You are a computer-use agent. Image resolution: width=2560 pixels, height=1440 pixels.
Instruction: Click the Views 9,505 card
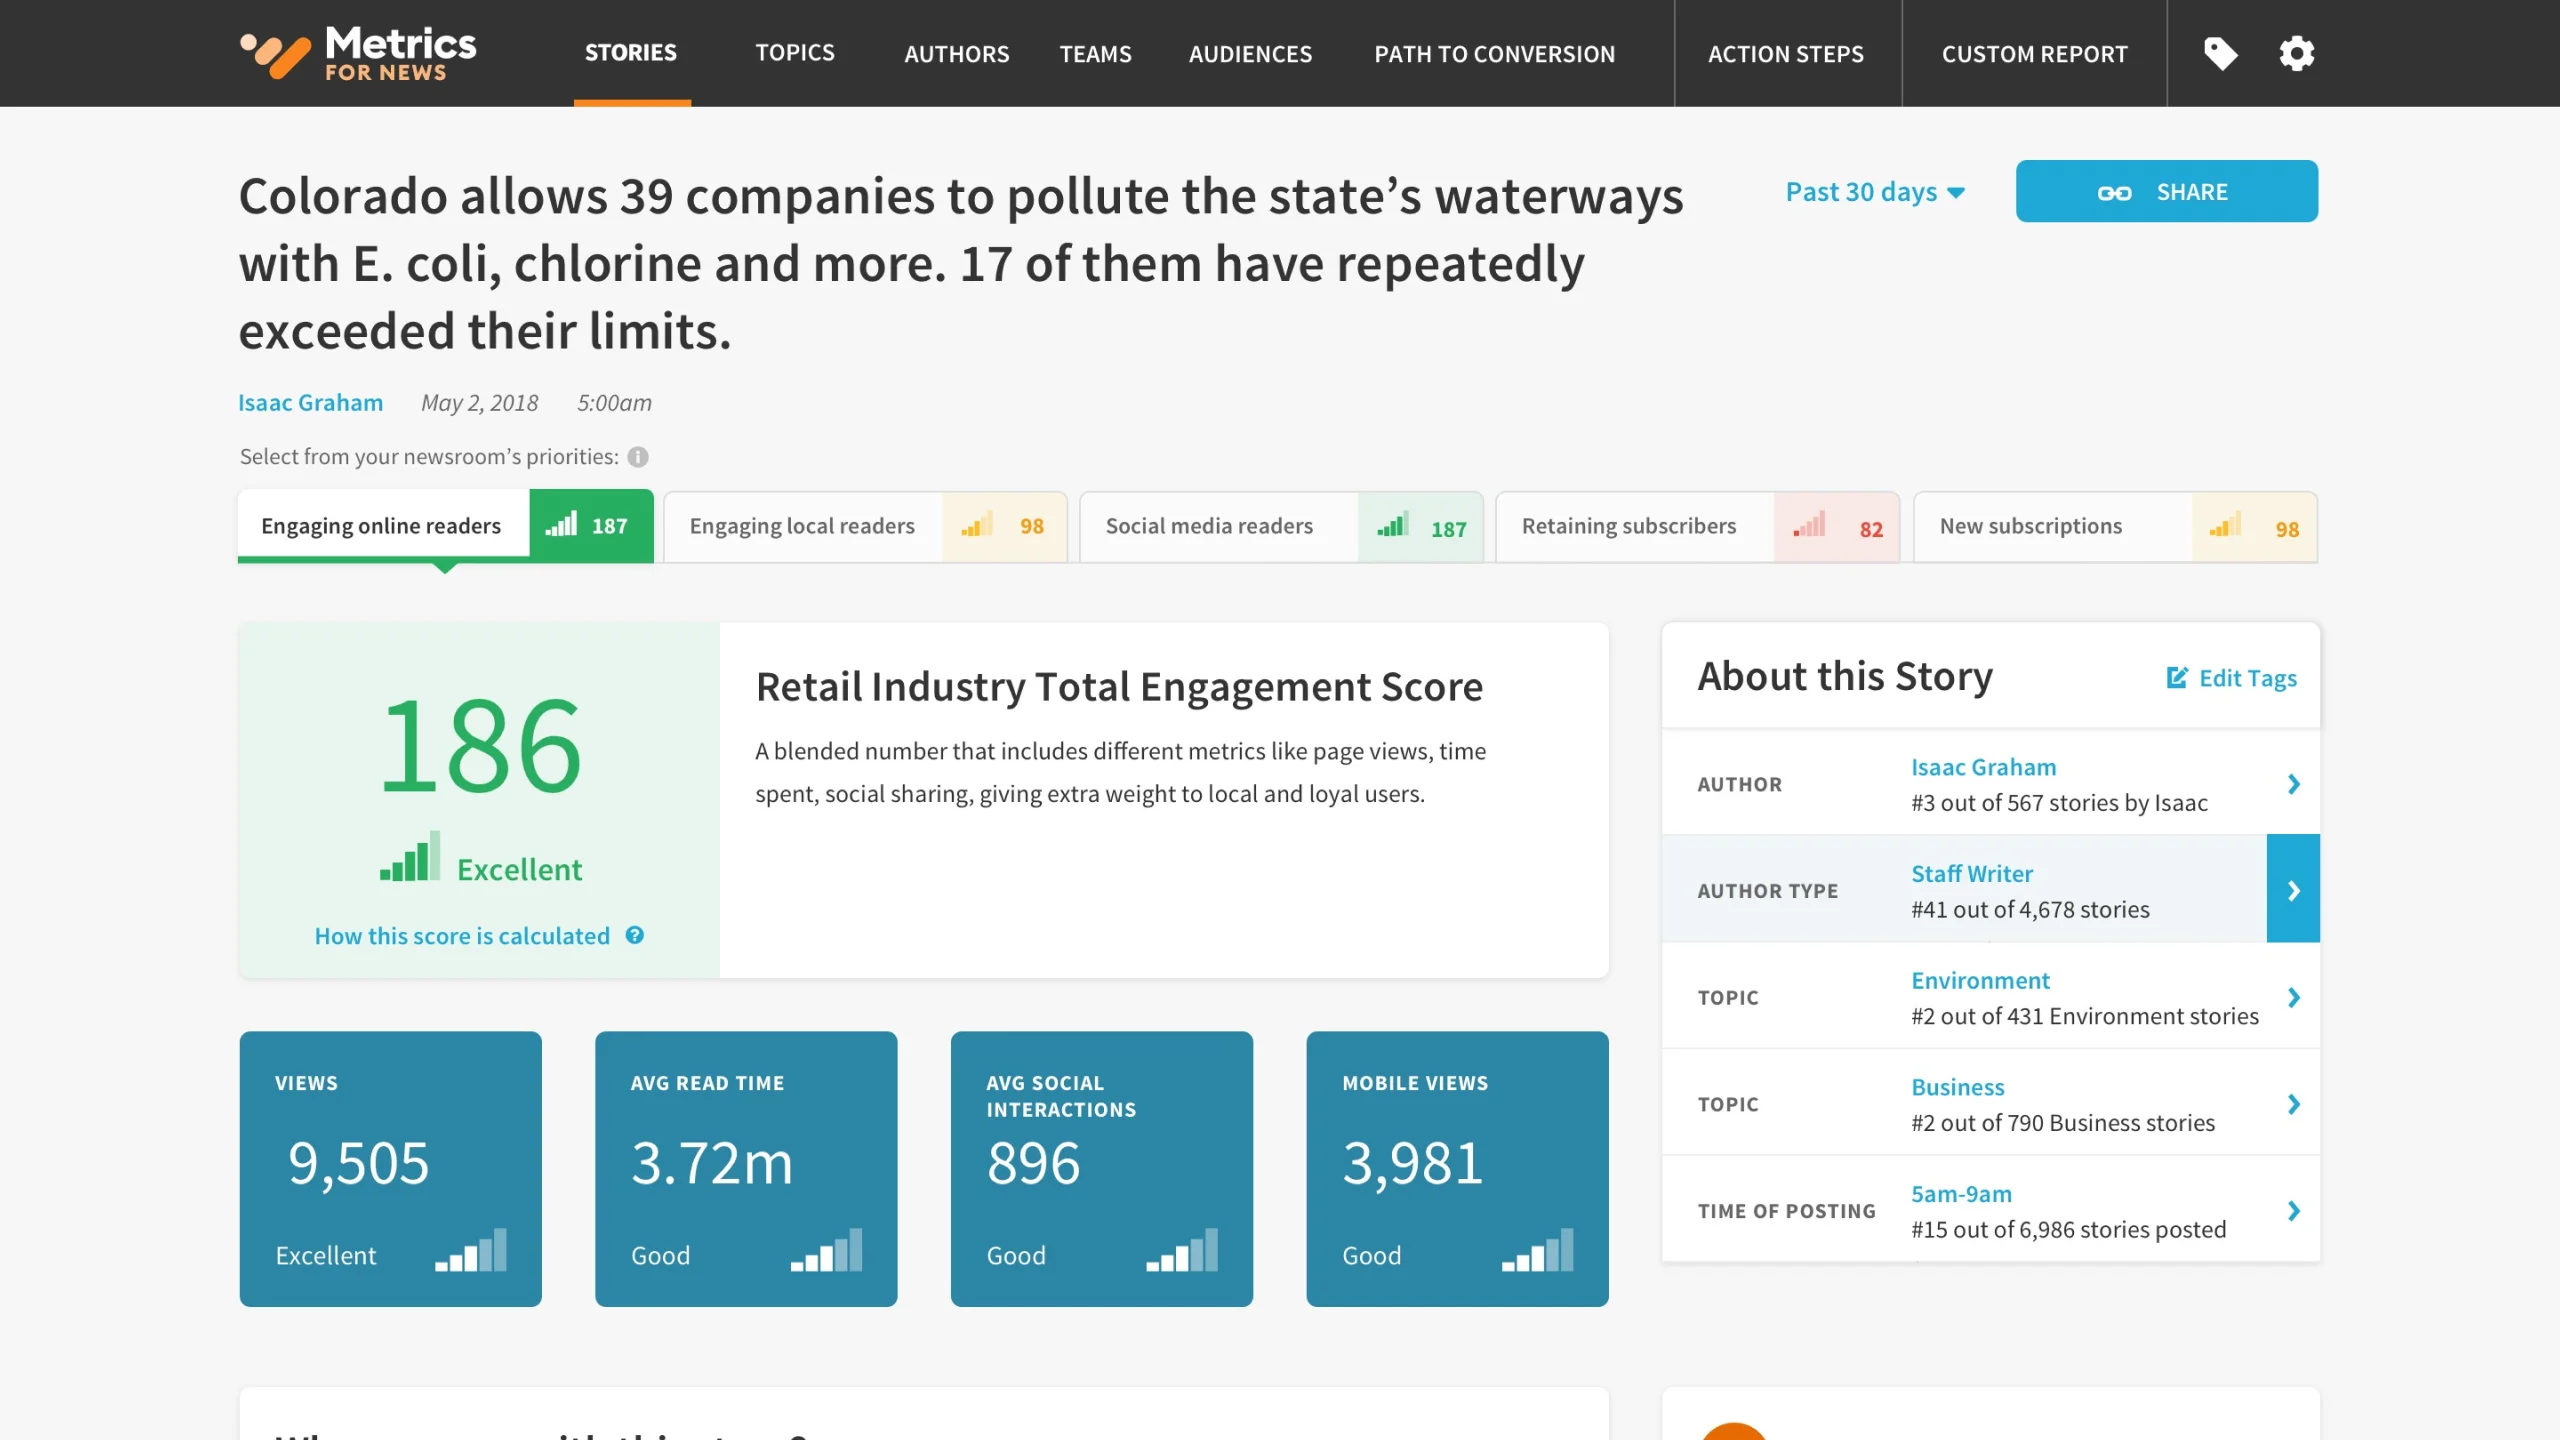coord(391,1169)
